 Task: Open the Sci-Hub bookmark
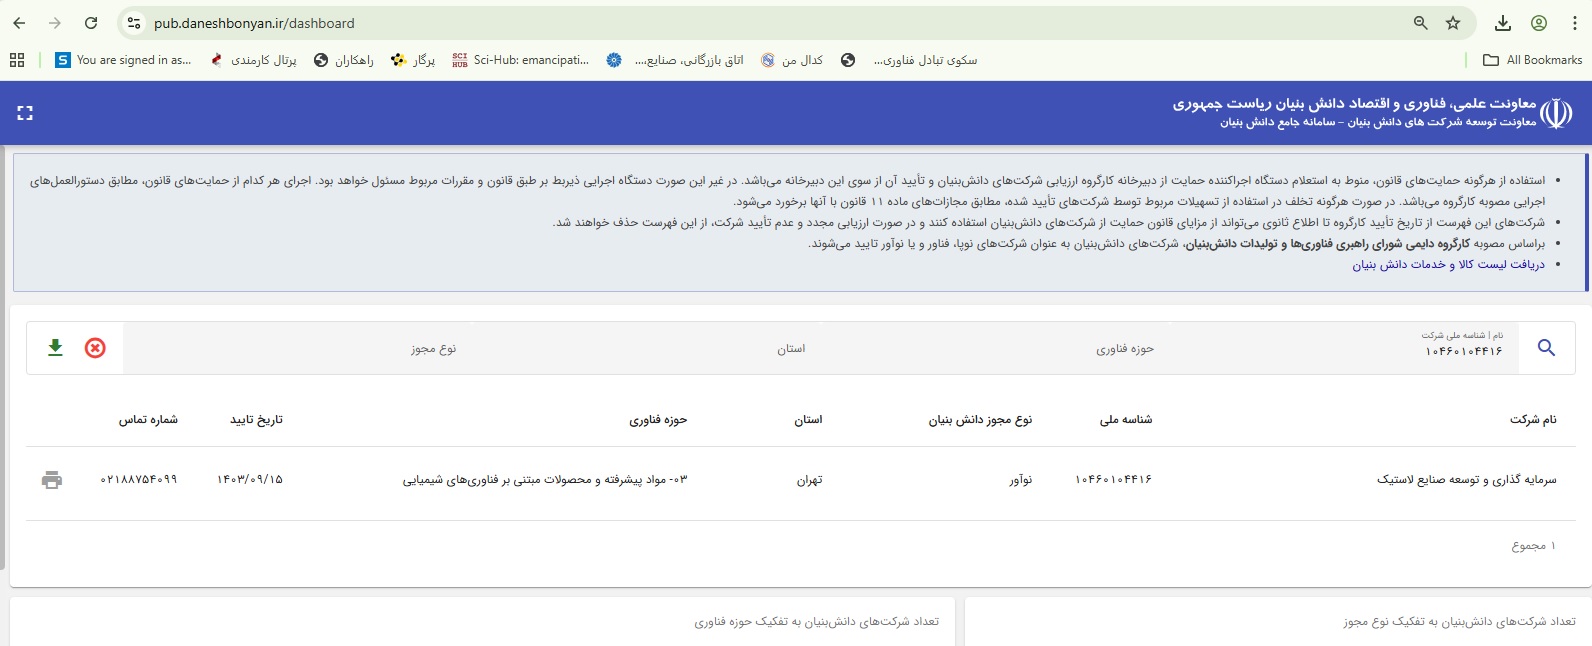coord(520,60)
